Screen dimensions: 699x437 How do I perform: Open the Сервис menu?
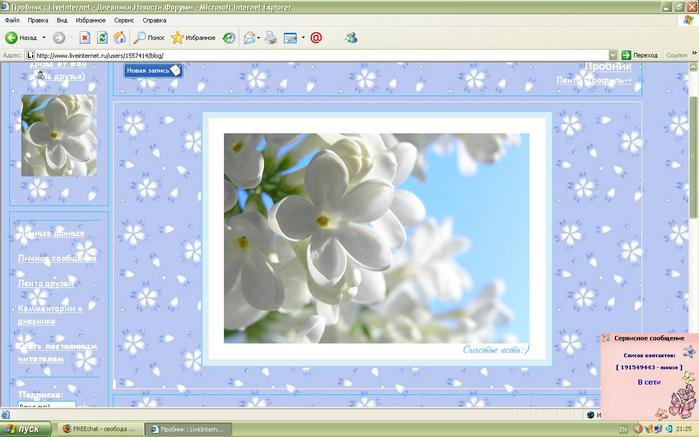[124, 21]
